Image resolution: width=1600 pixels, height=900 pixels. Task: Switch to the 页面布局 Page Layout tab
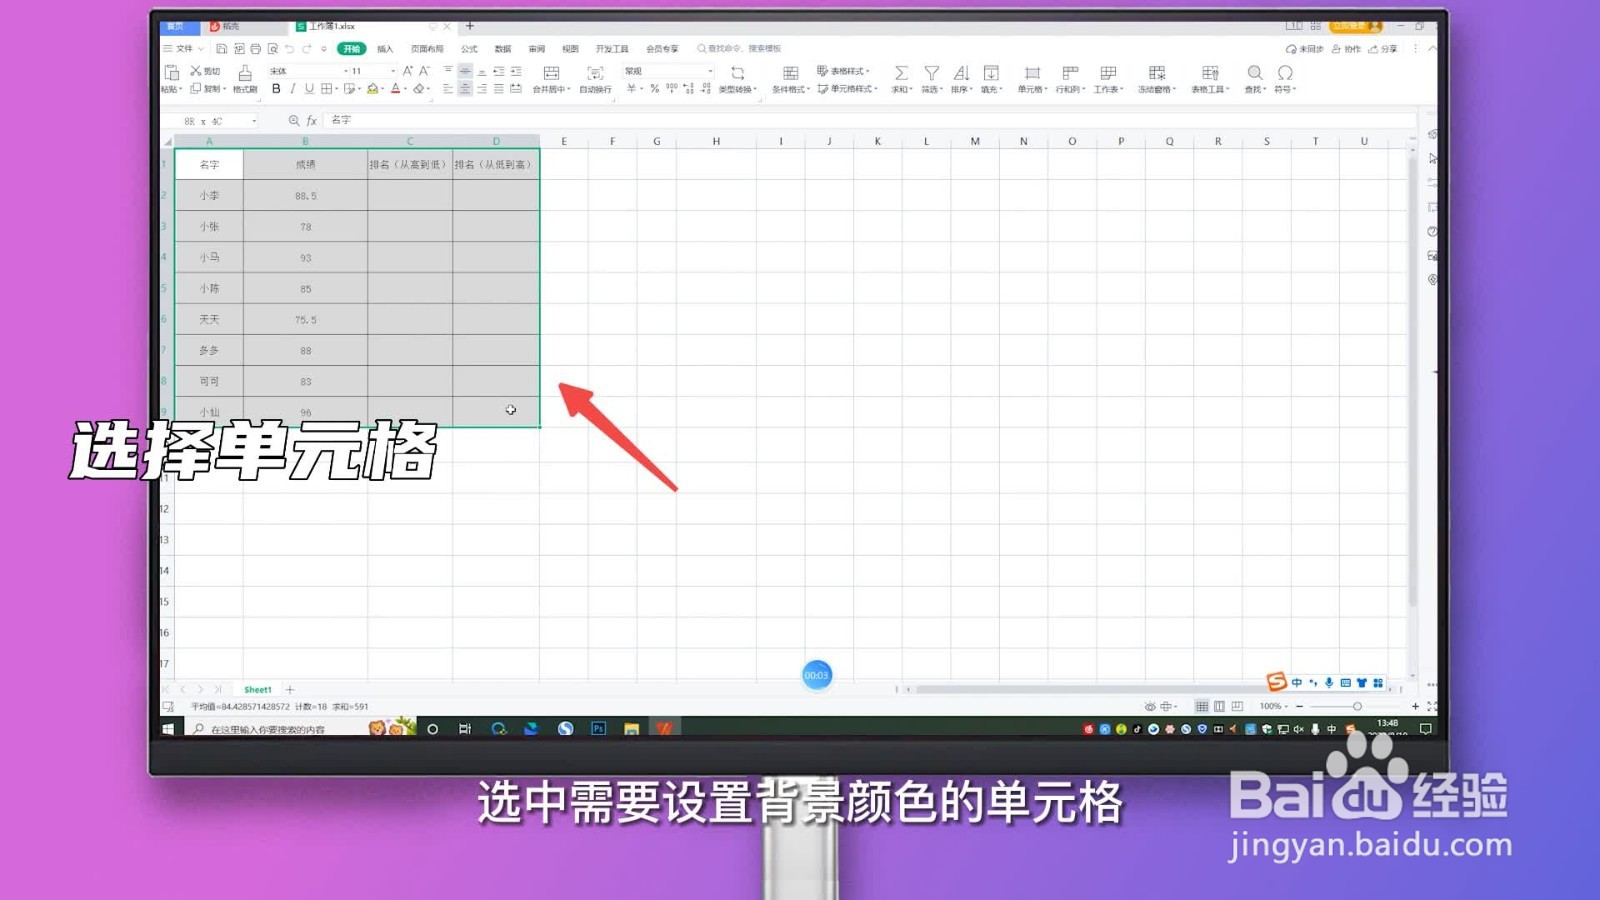coord(427,48)
